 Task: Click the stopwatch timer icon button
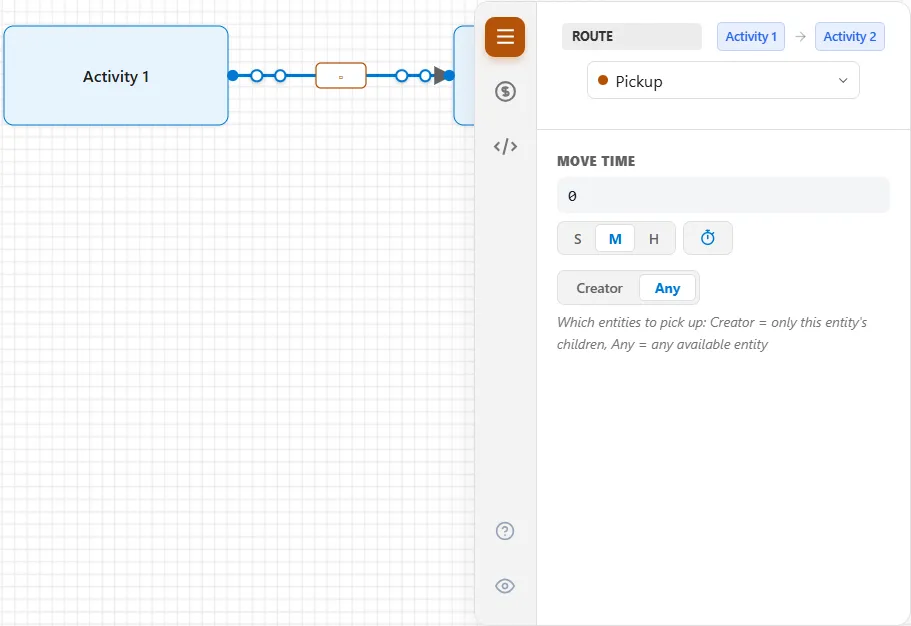(708, 238)
